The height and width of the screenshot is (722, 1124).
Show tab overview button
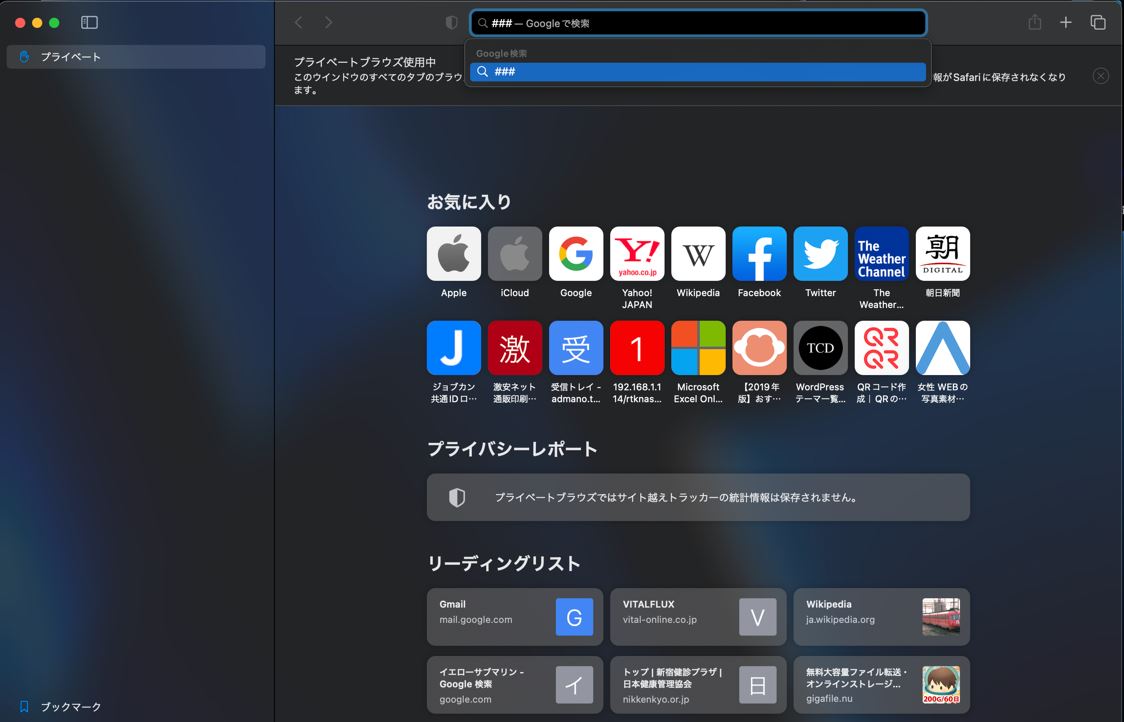pyautogui.click(x=1098, y=22)
